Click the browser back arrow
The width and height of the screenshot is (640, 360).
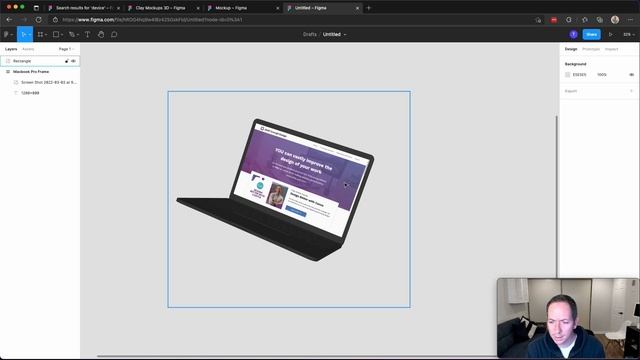[x=9, y=20]
